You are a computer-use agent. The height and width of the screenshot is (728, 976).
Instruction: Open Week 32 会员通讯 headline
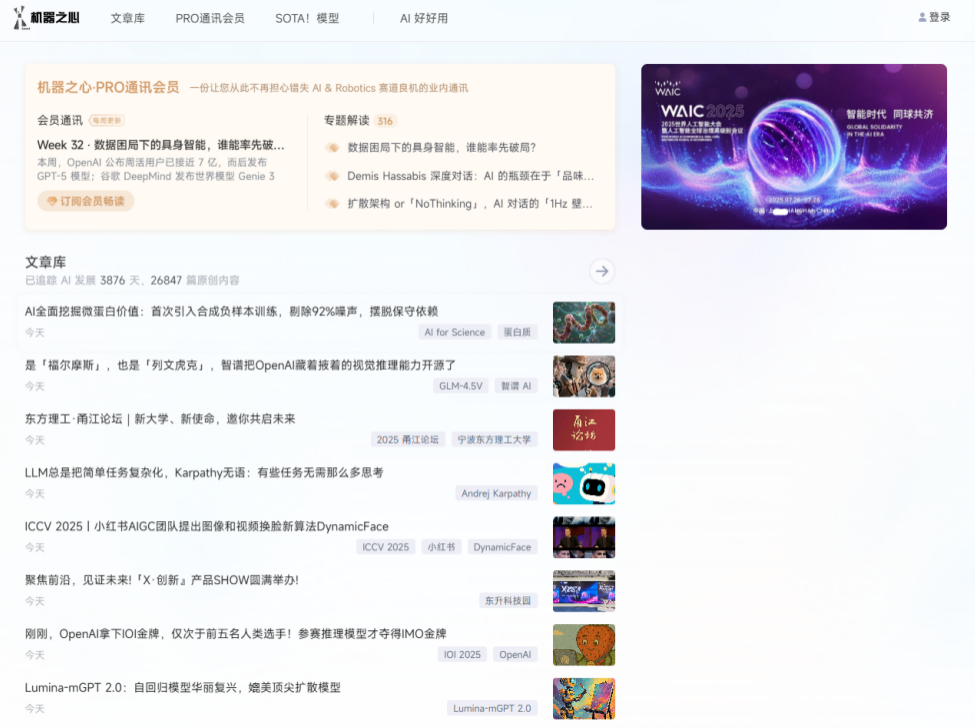[x=161, y=145]
